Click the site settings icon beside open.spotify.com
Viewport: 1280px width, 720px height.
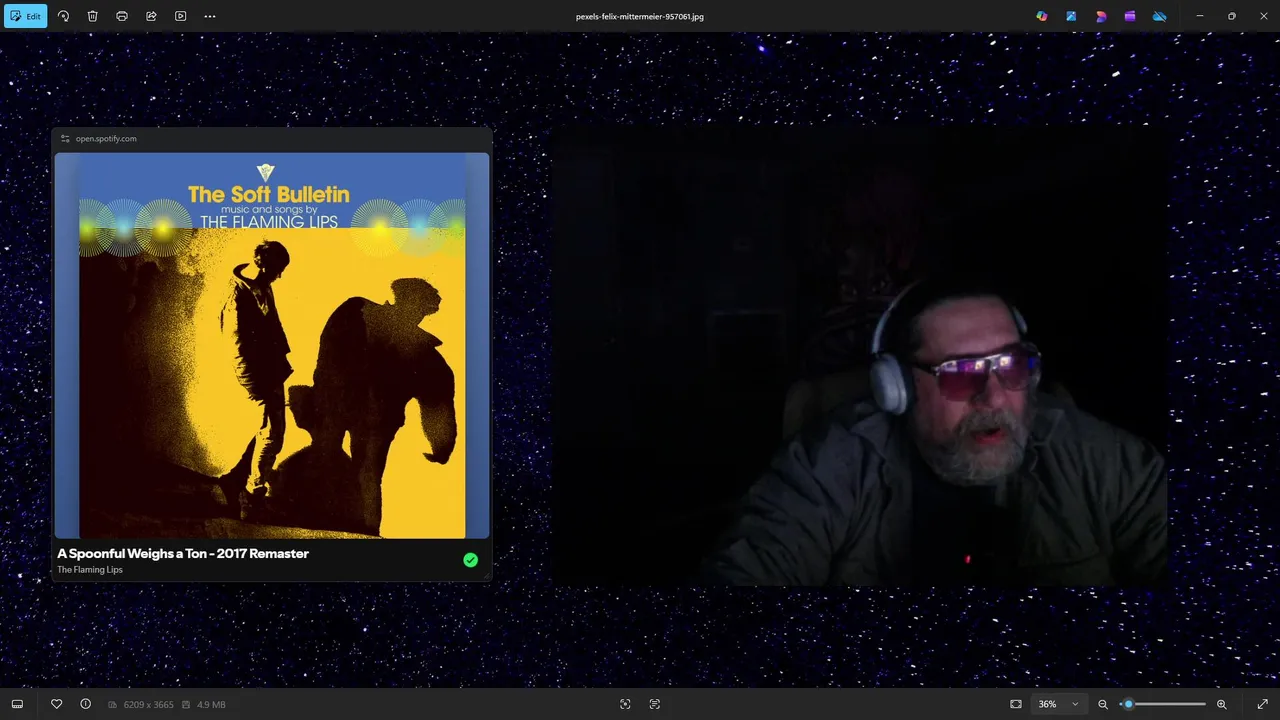[x=65, y=139]
